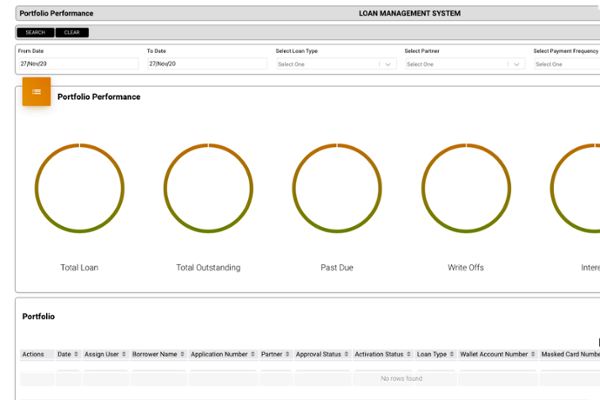Image resolution: width=600 pixels, height=400 pixels.
Task: Click the Portfolio Performance header bar title
Action: (x=56, y=13)
